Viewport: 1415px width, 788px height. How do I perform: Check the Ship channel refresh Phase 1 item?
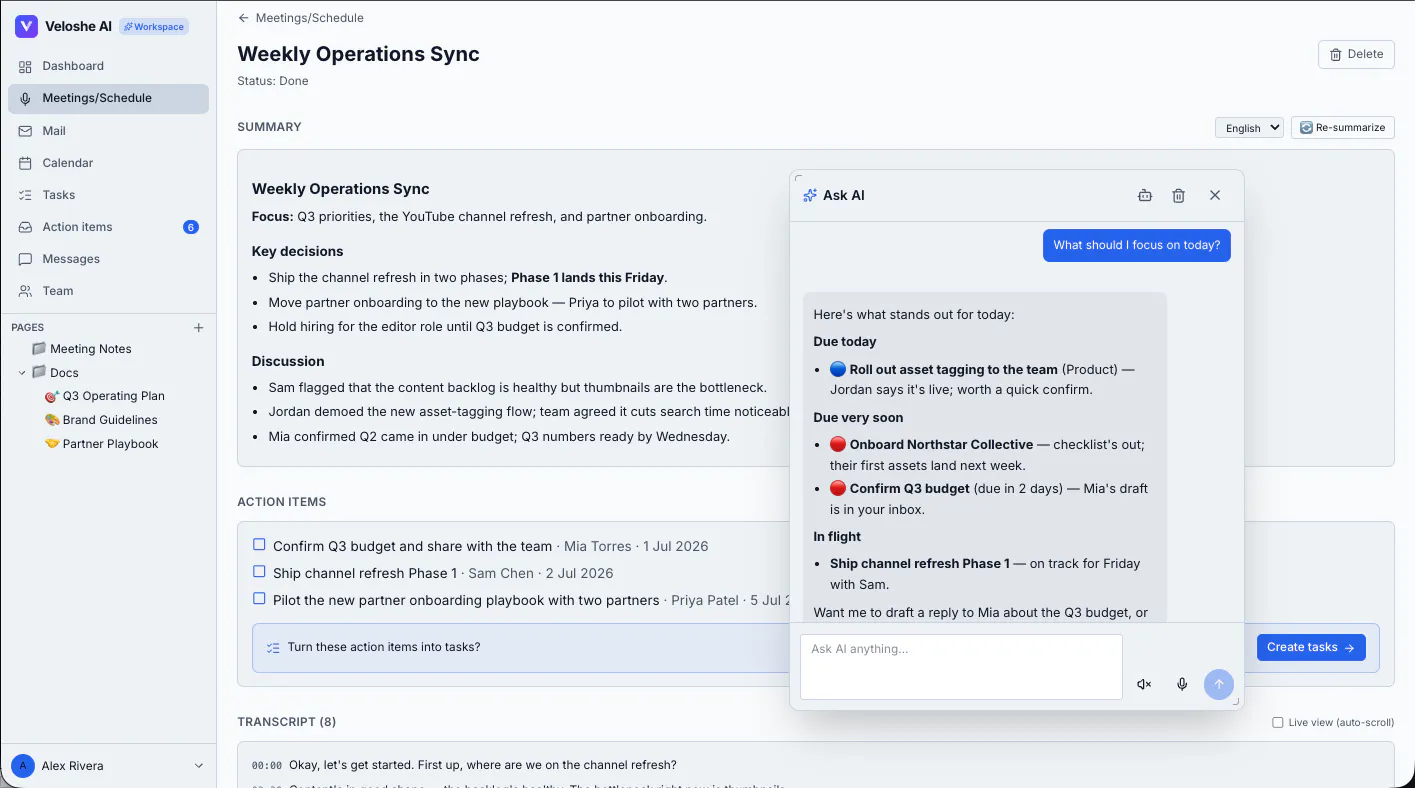click(x=259, y=572)
